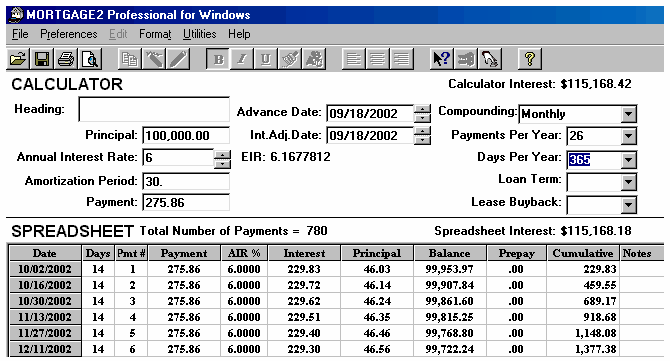Open the Loan Term dropdown
Screen dimensions: 670x361
[628, 182]
